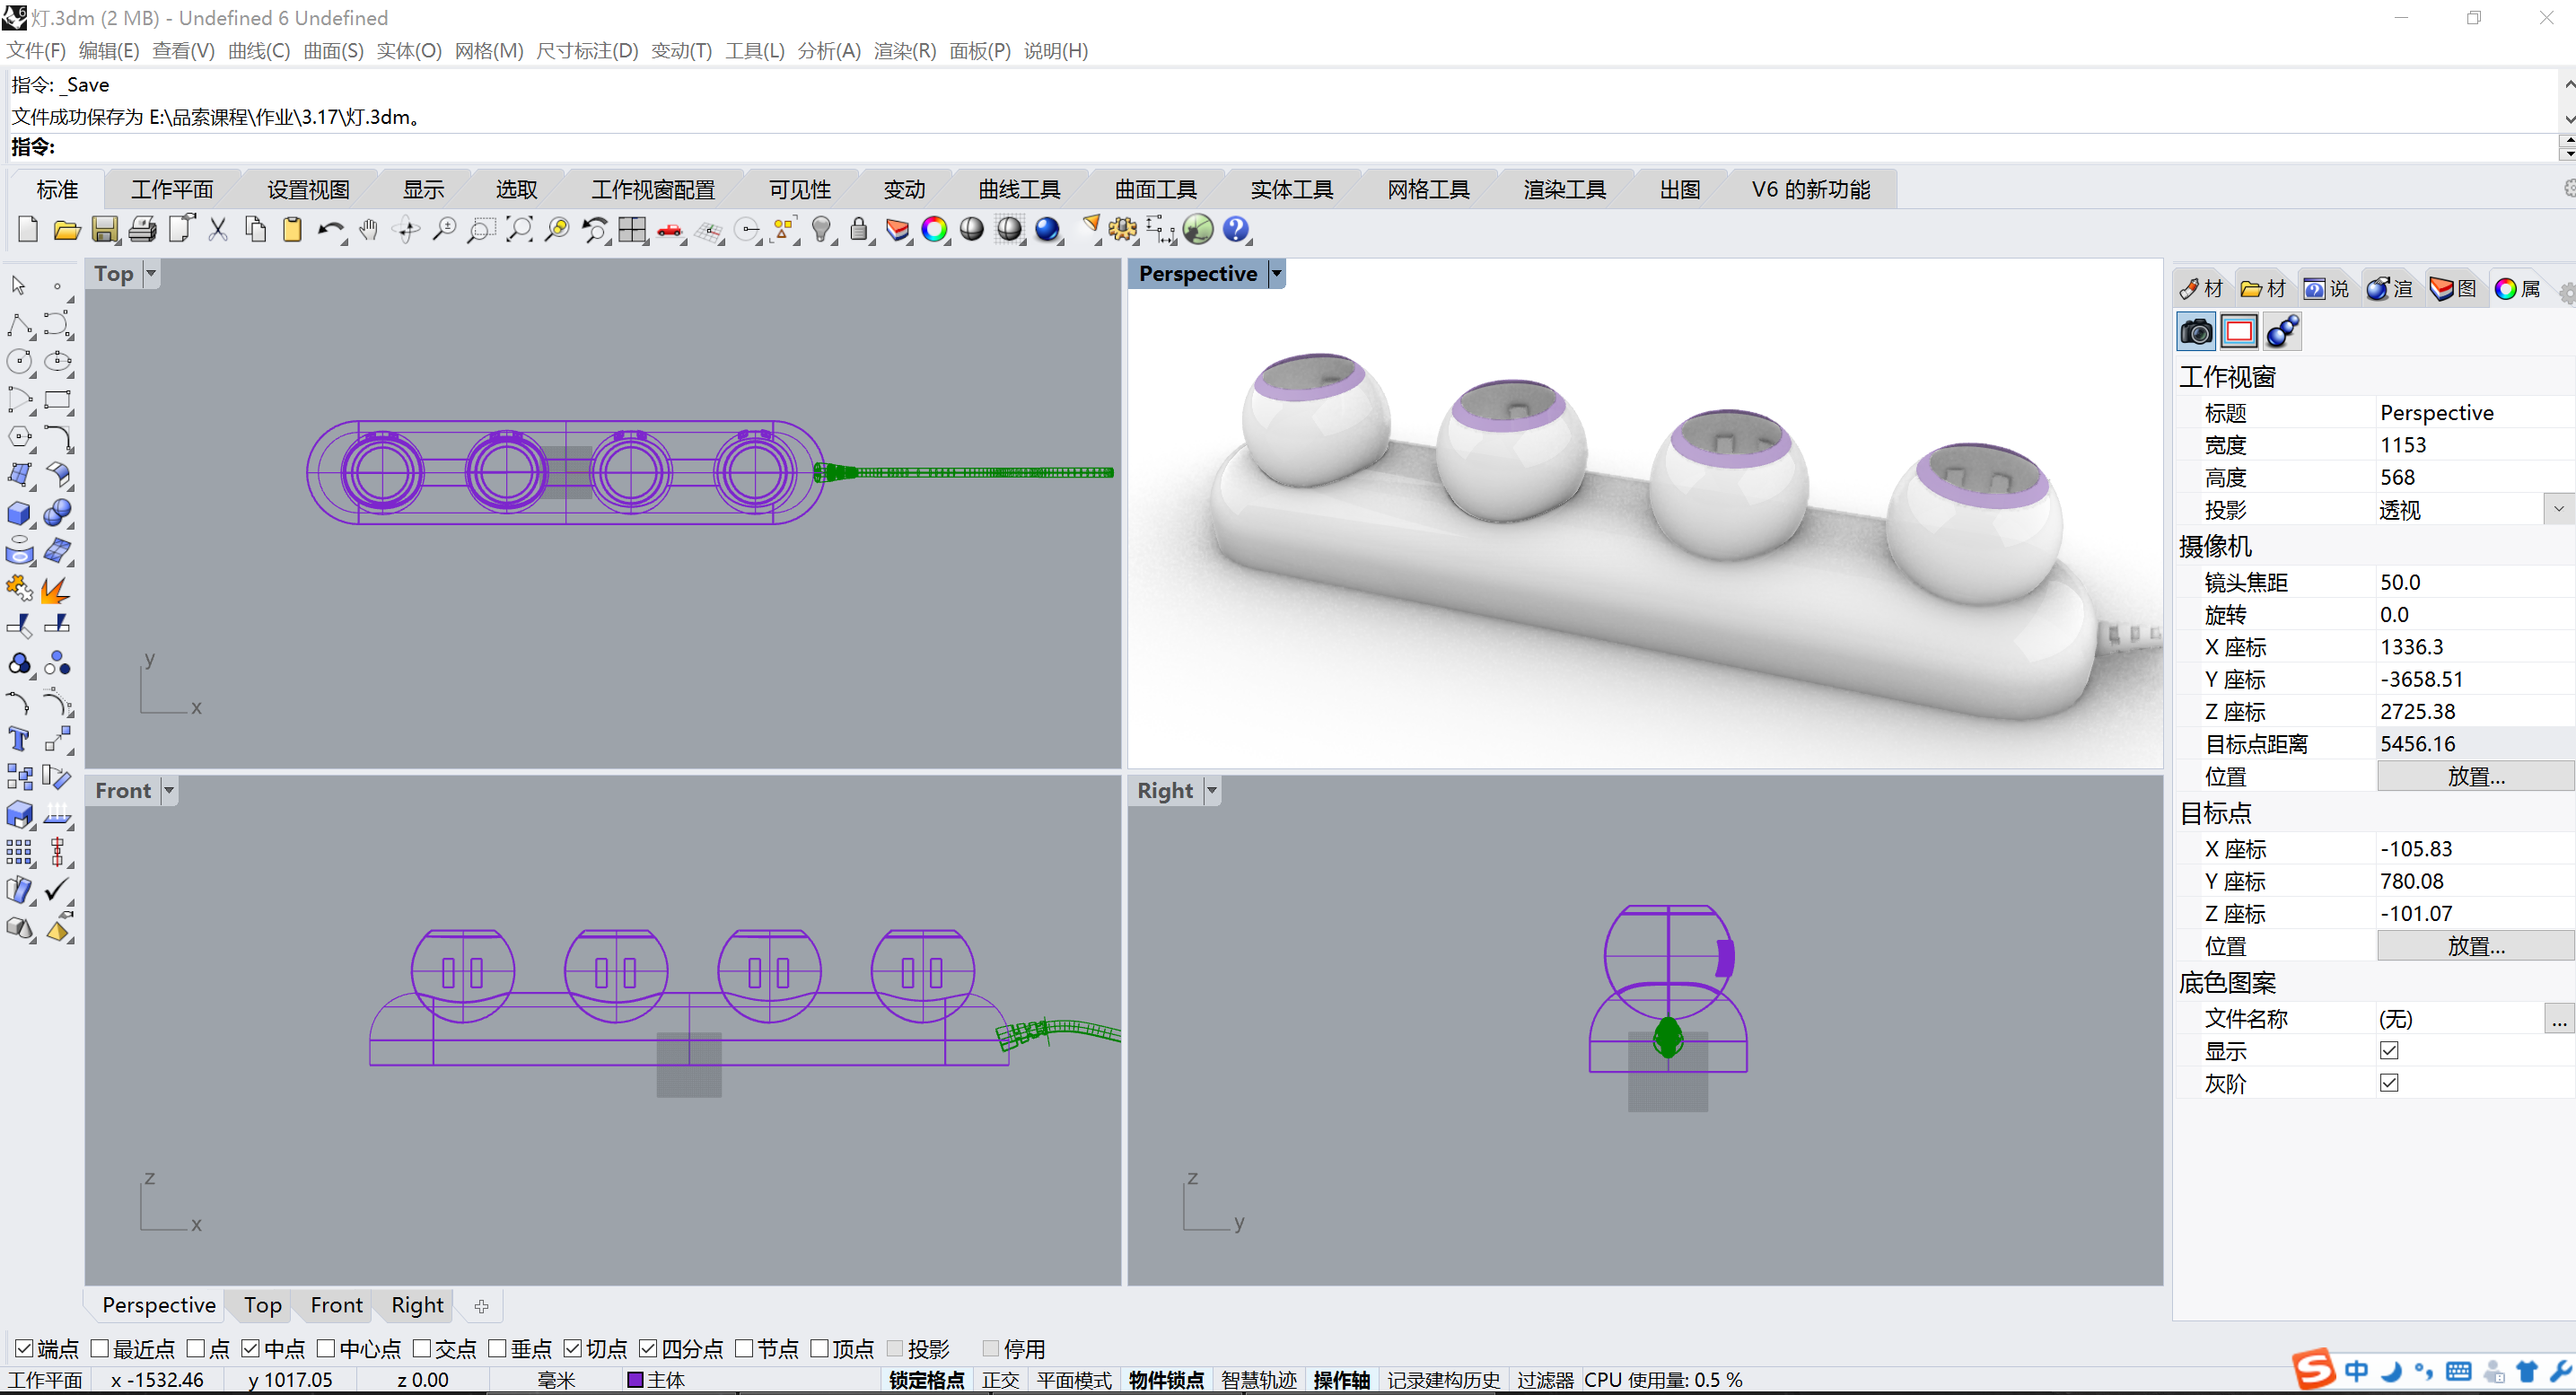2576x1395 pixels.
Task: Open the Perspective viewport title dropdown
Action: [x=1276, y=274]
